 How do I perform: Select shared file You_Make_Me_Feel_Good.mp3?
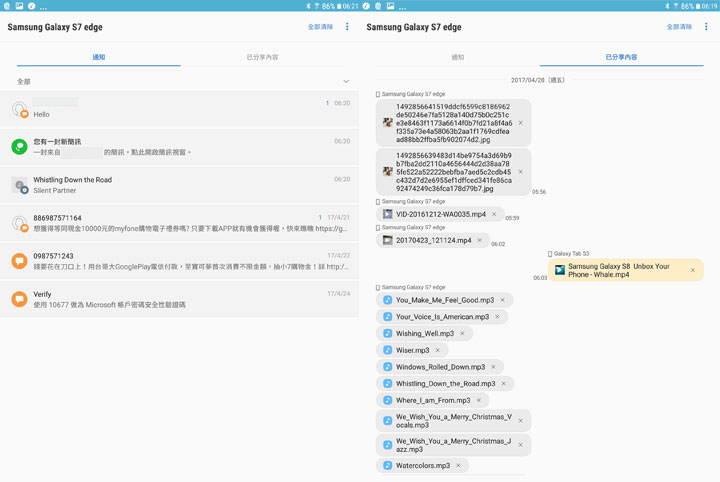(444, 300)
